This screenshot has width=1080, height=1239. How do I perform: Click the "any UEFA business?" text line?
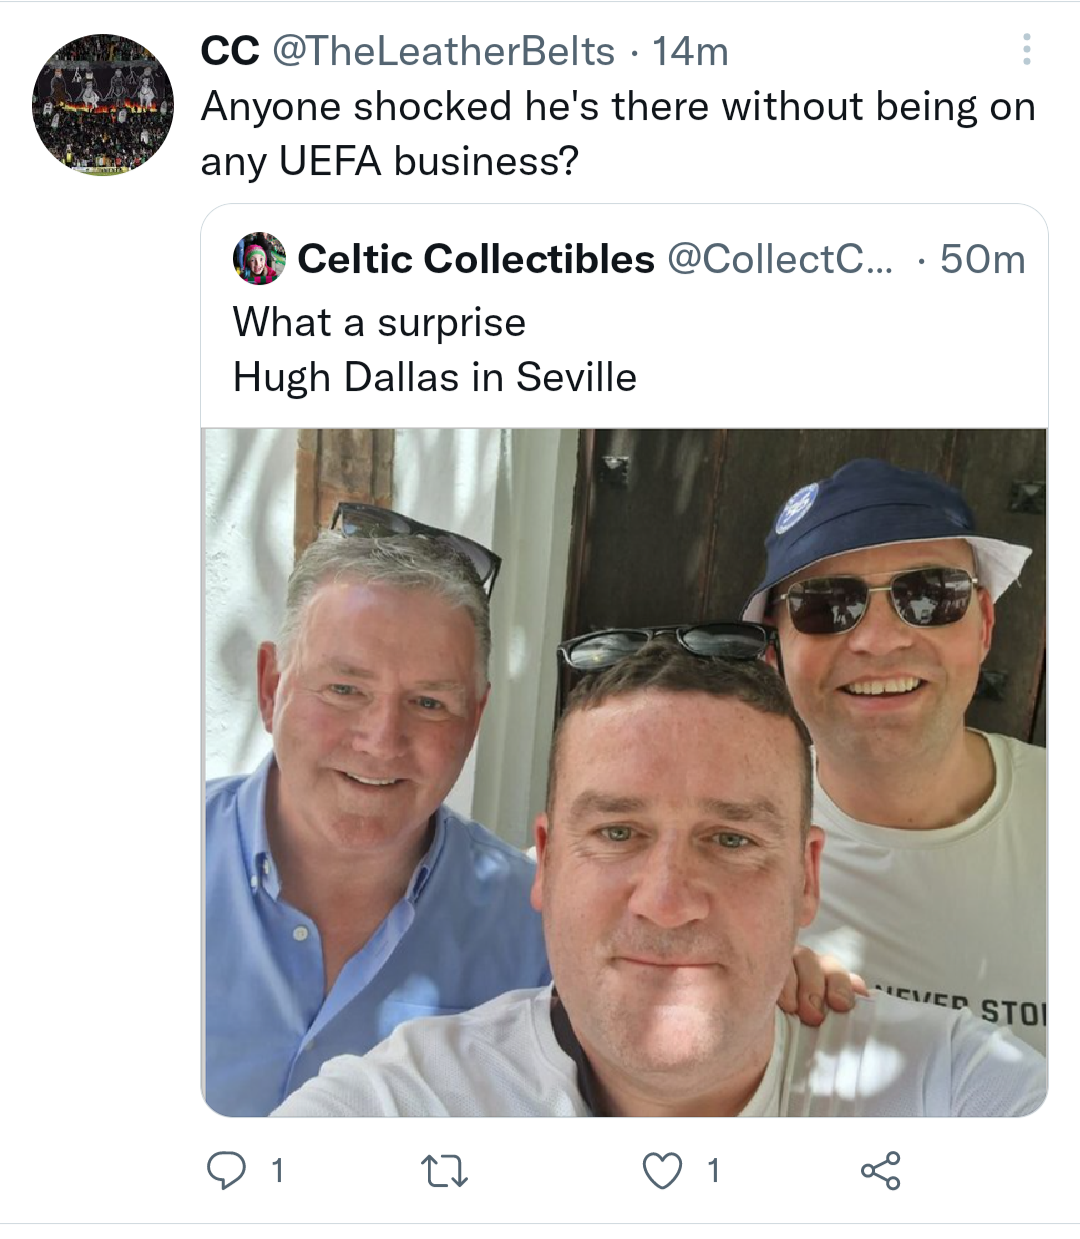390,161
